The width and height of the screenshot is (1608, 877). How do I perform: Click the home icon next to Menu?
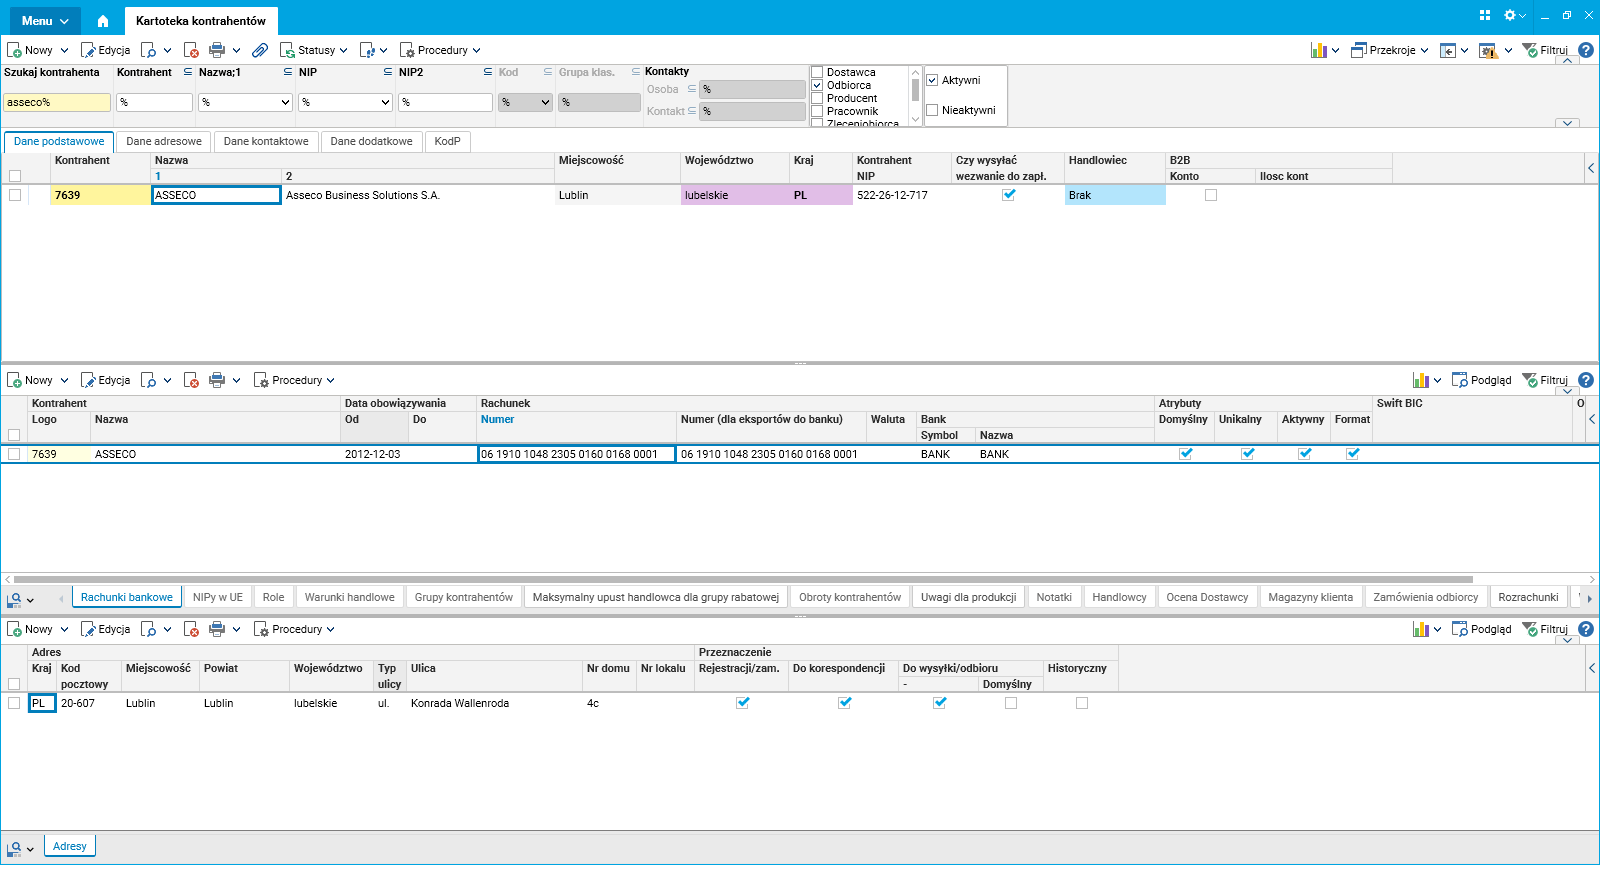click(102, 21)
